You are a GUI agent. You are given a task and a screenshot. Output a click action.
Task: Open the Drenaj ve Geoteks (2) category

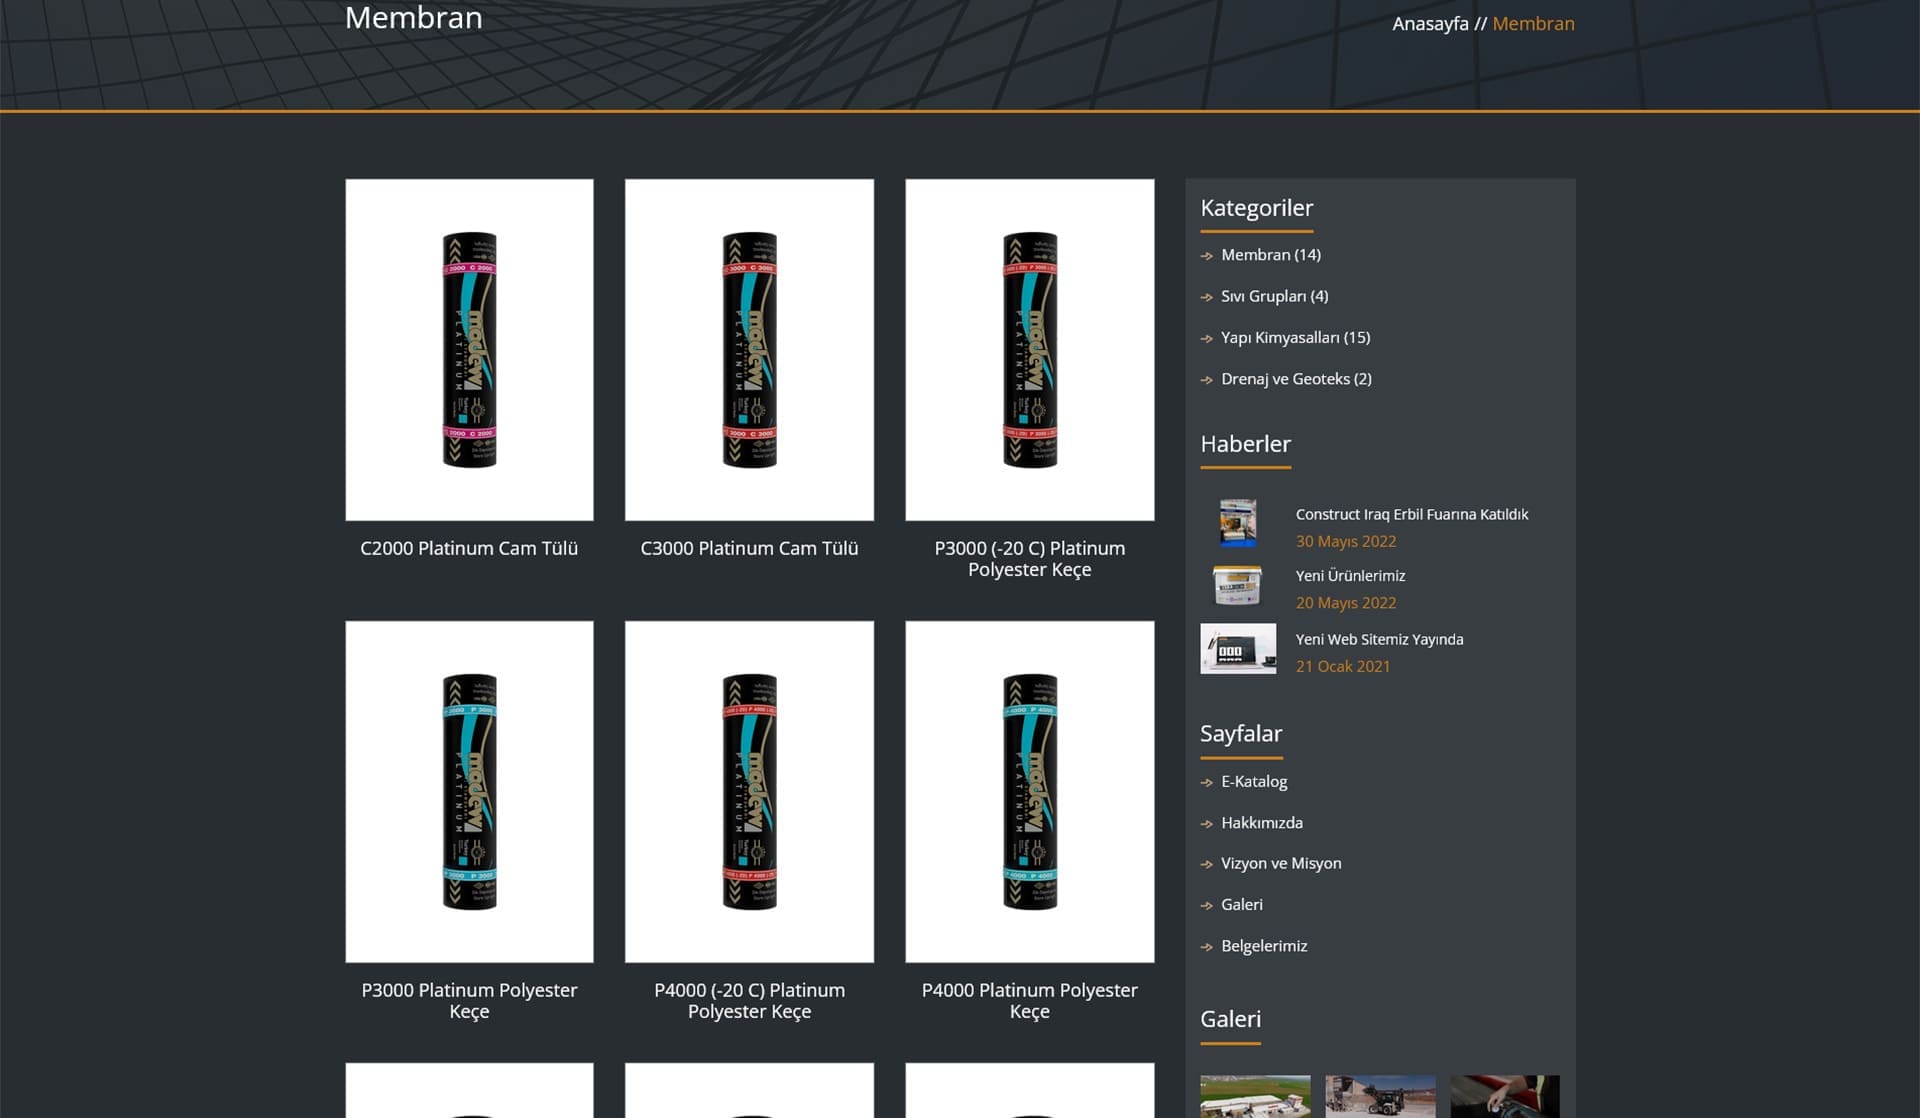1296,379
